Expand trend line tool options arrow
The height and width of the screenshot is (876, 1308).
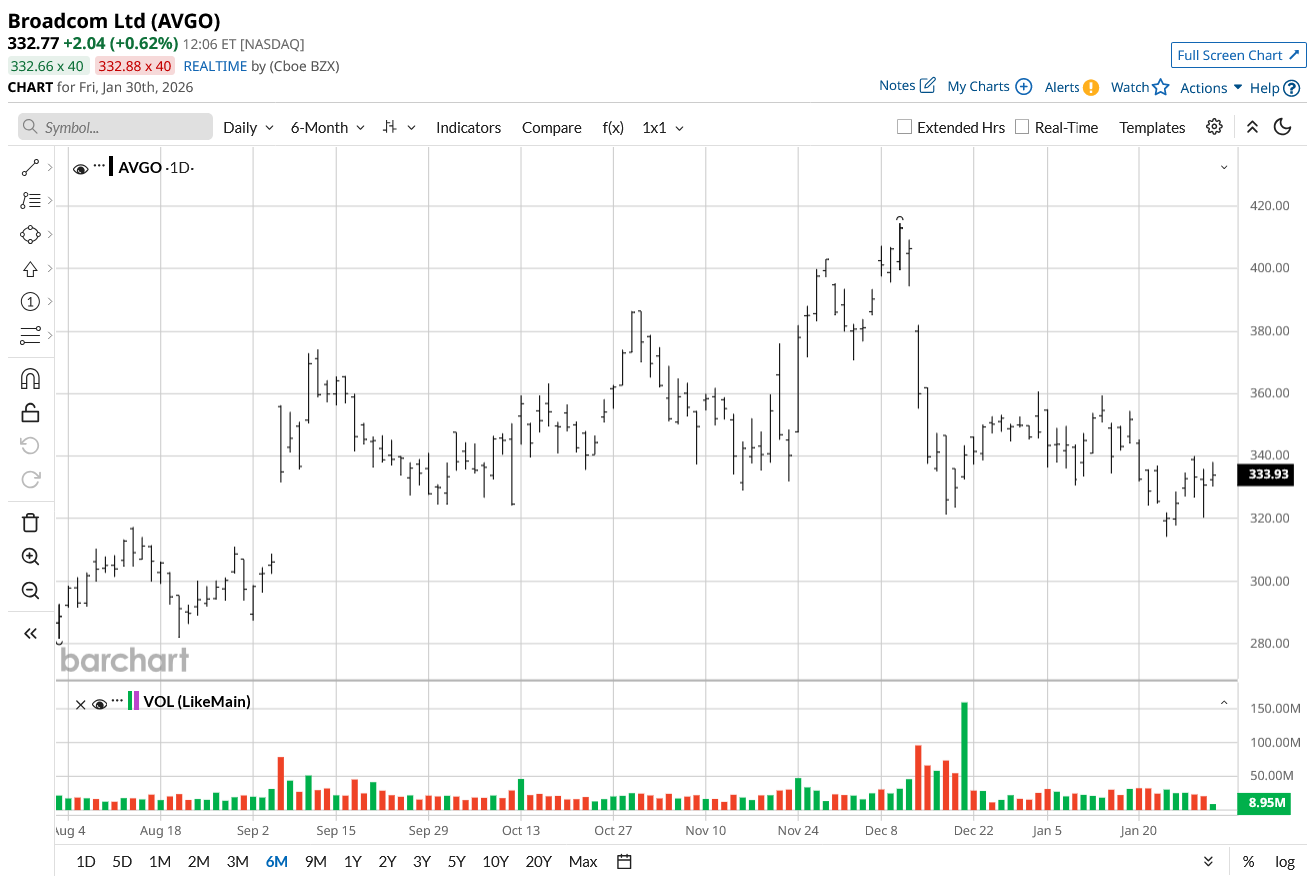[x=50, y=167]
